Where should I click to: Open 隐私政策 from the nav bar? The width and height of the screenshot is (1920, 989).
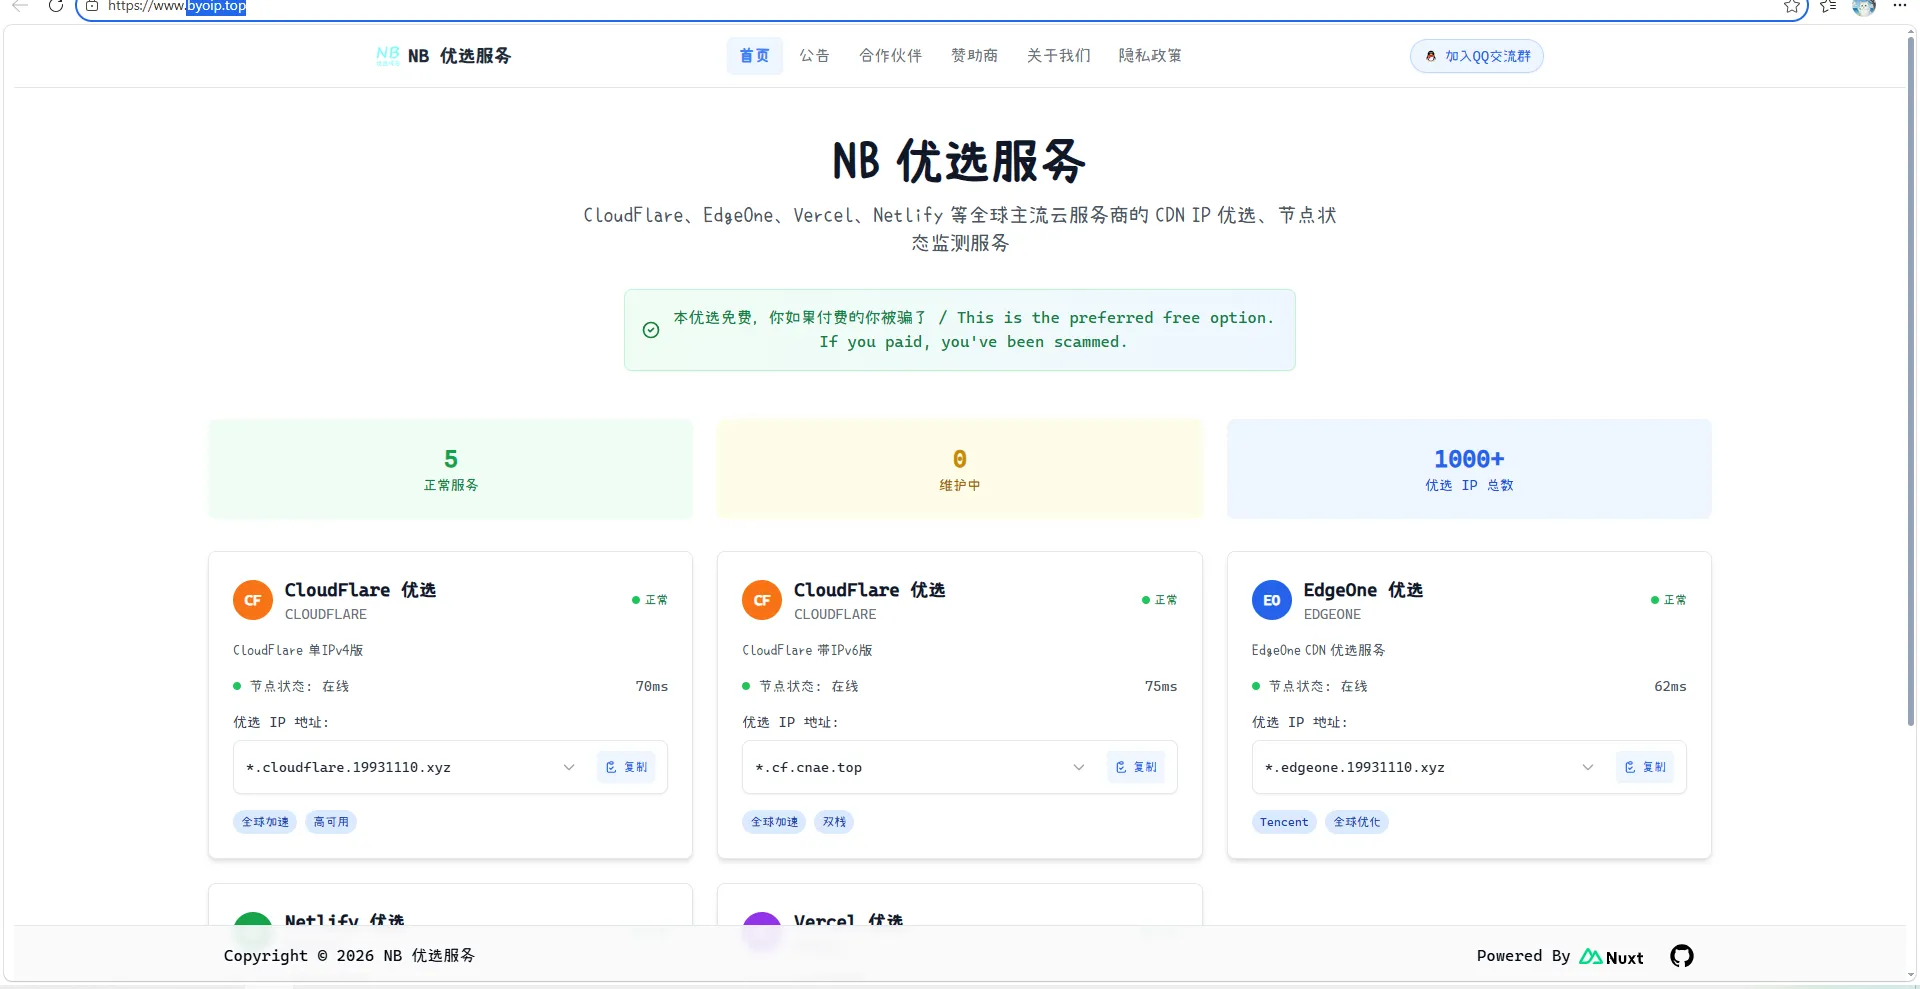[x=1150, y=56]
